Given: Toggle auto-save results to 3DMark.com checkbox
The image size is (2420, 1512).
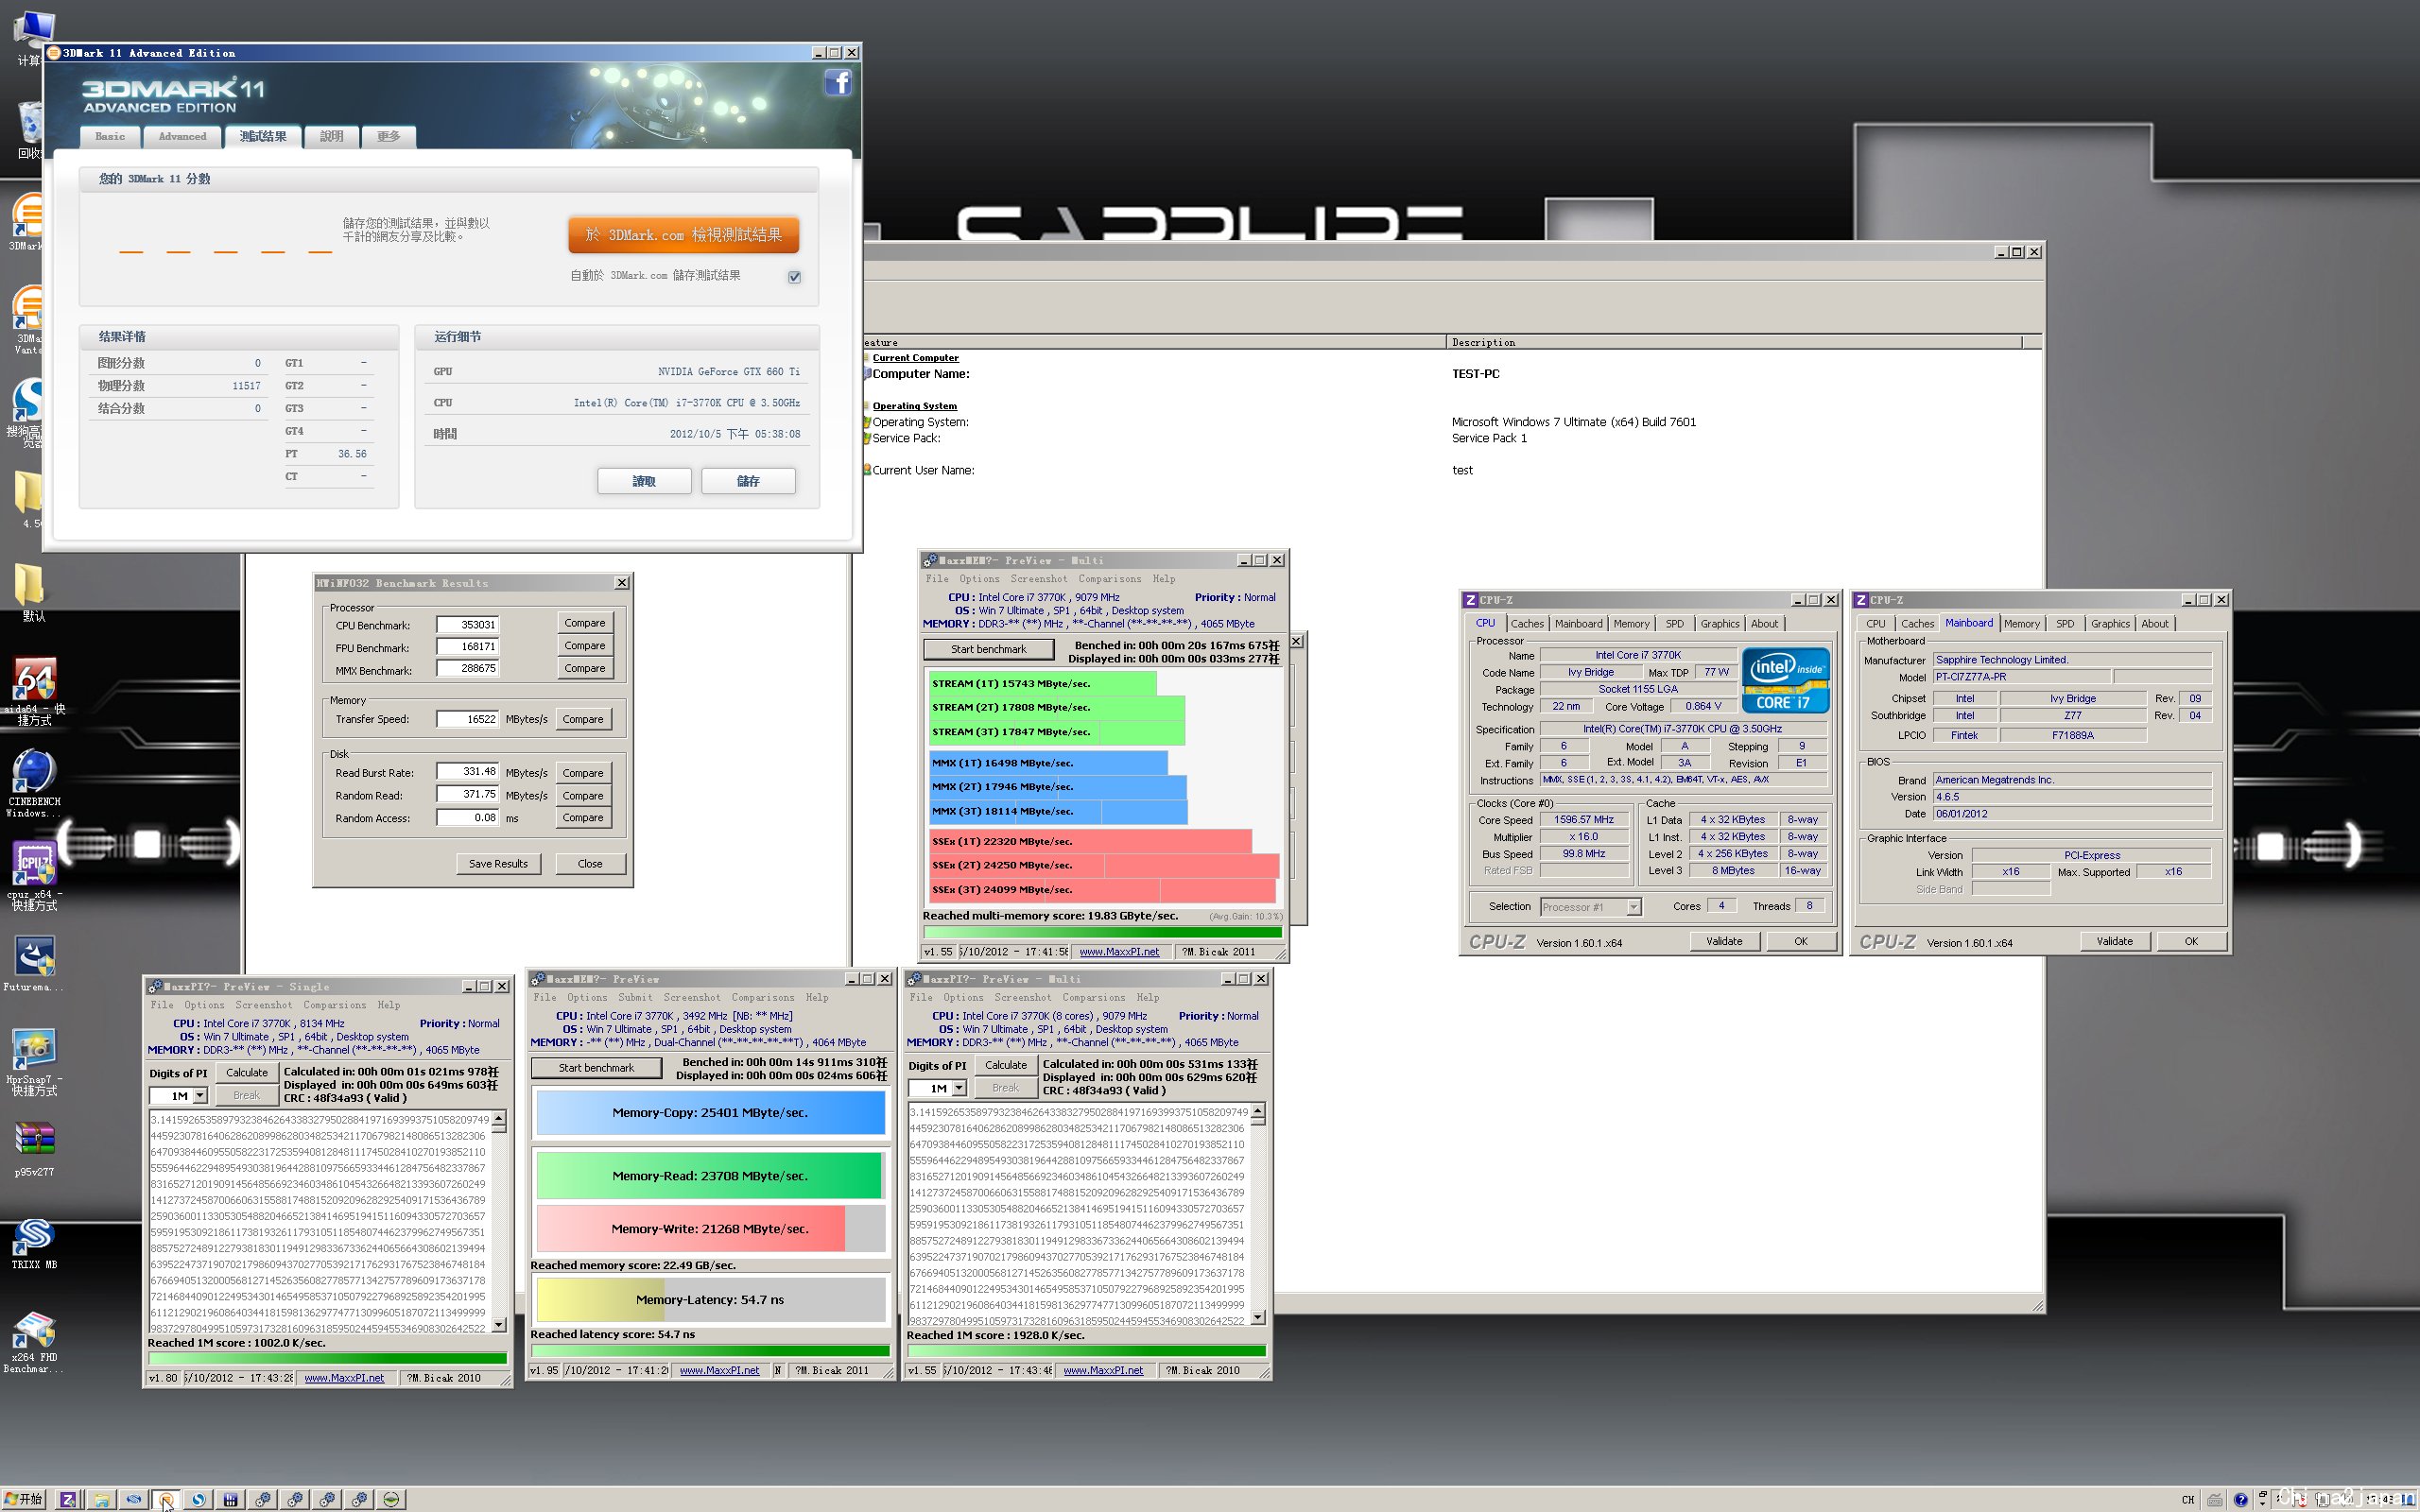Looking at the screenshot, I should pos(795,277).
